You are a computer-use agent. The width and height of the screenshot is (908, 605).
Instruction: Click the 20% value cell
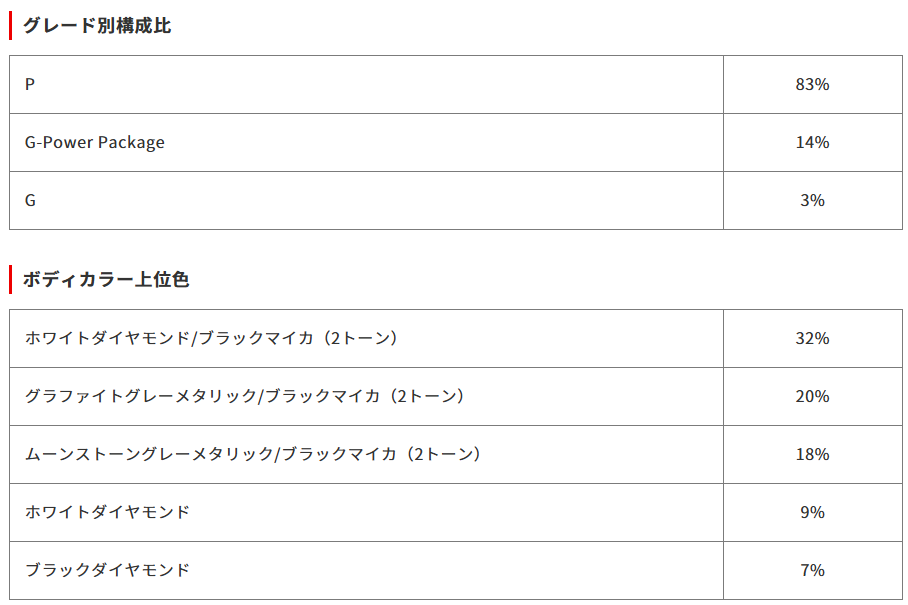812,397
